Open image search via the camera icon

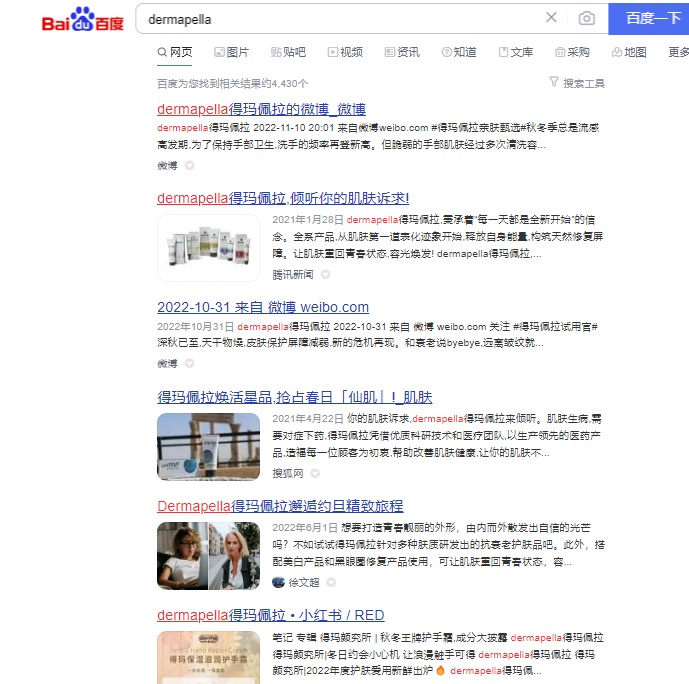click(x=586, y=18)
